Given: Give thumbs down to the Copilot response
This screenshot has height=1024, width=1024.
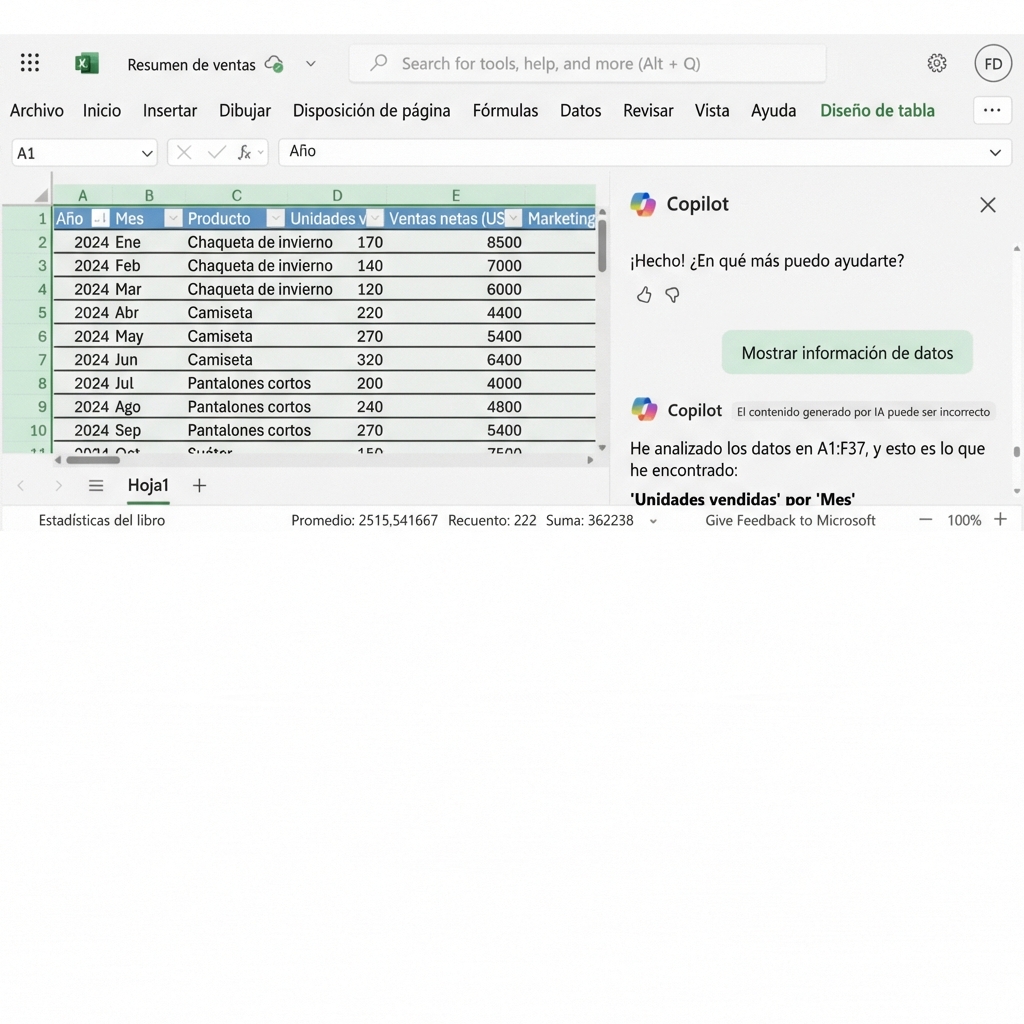Looking at the screenshot, I should (x=672, y=294).
